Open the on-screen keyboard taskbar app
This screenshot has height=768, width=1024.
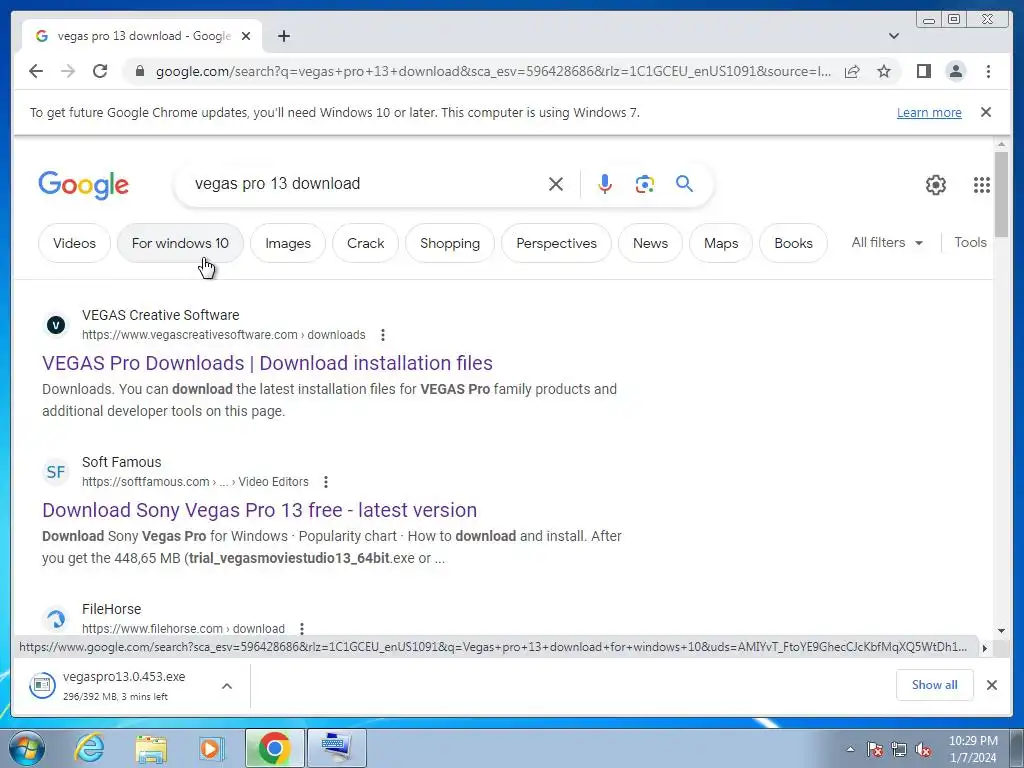(336, 748)
